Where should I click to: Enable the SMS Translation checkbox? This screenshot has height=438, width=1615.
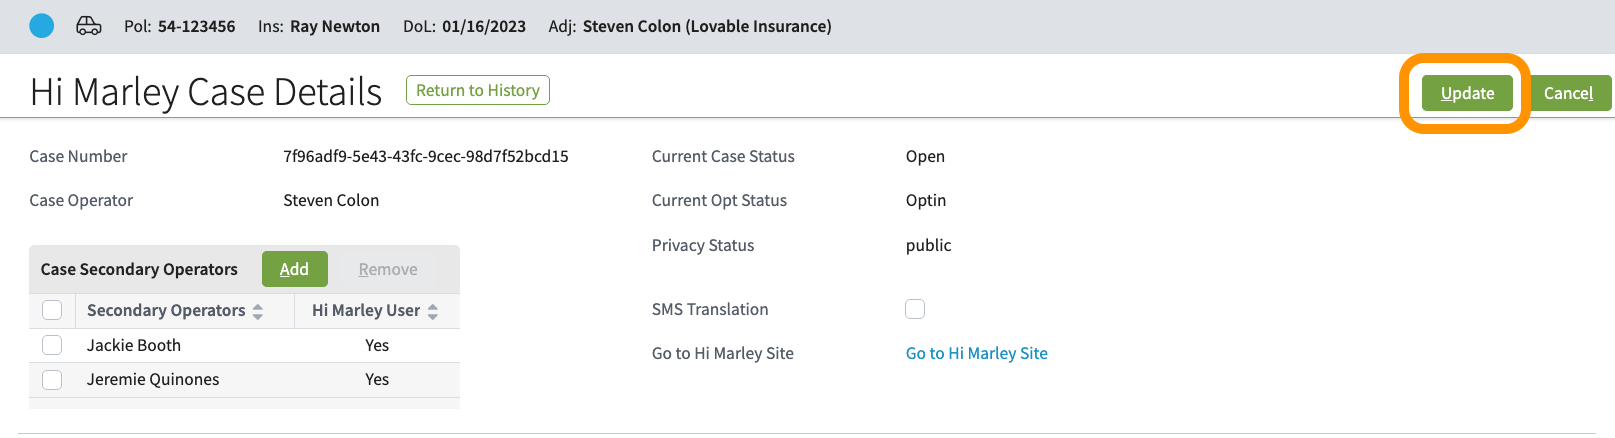[x=915, y=309]
